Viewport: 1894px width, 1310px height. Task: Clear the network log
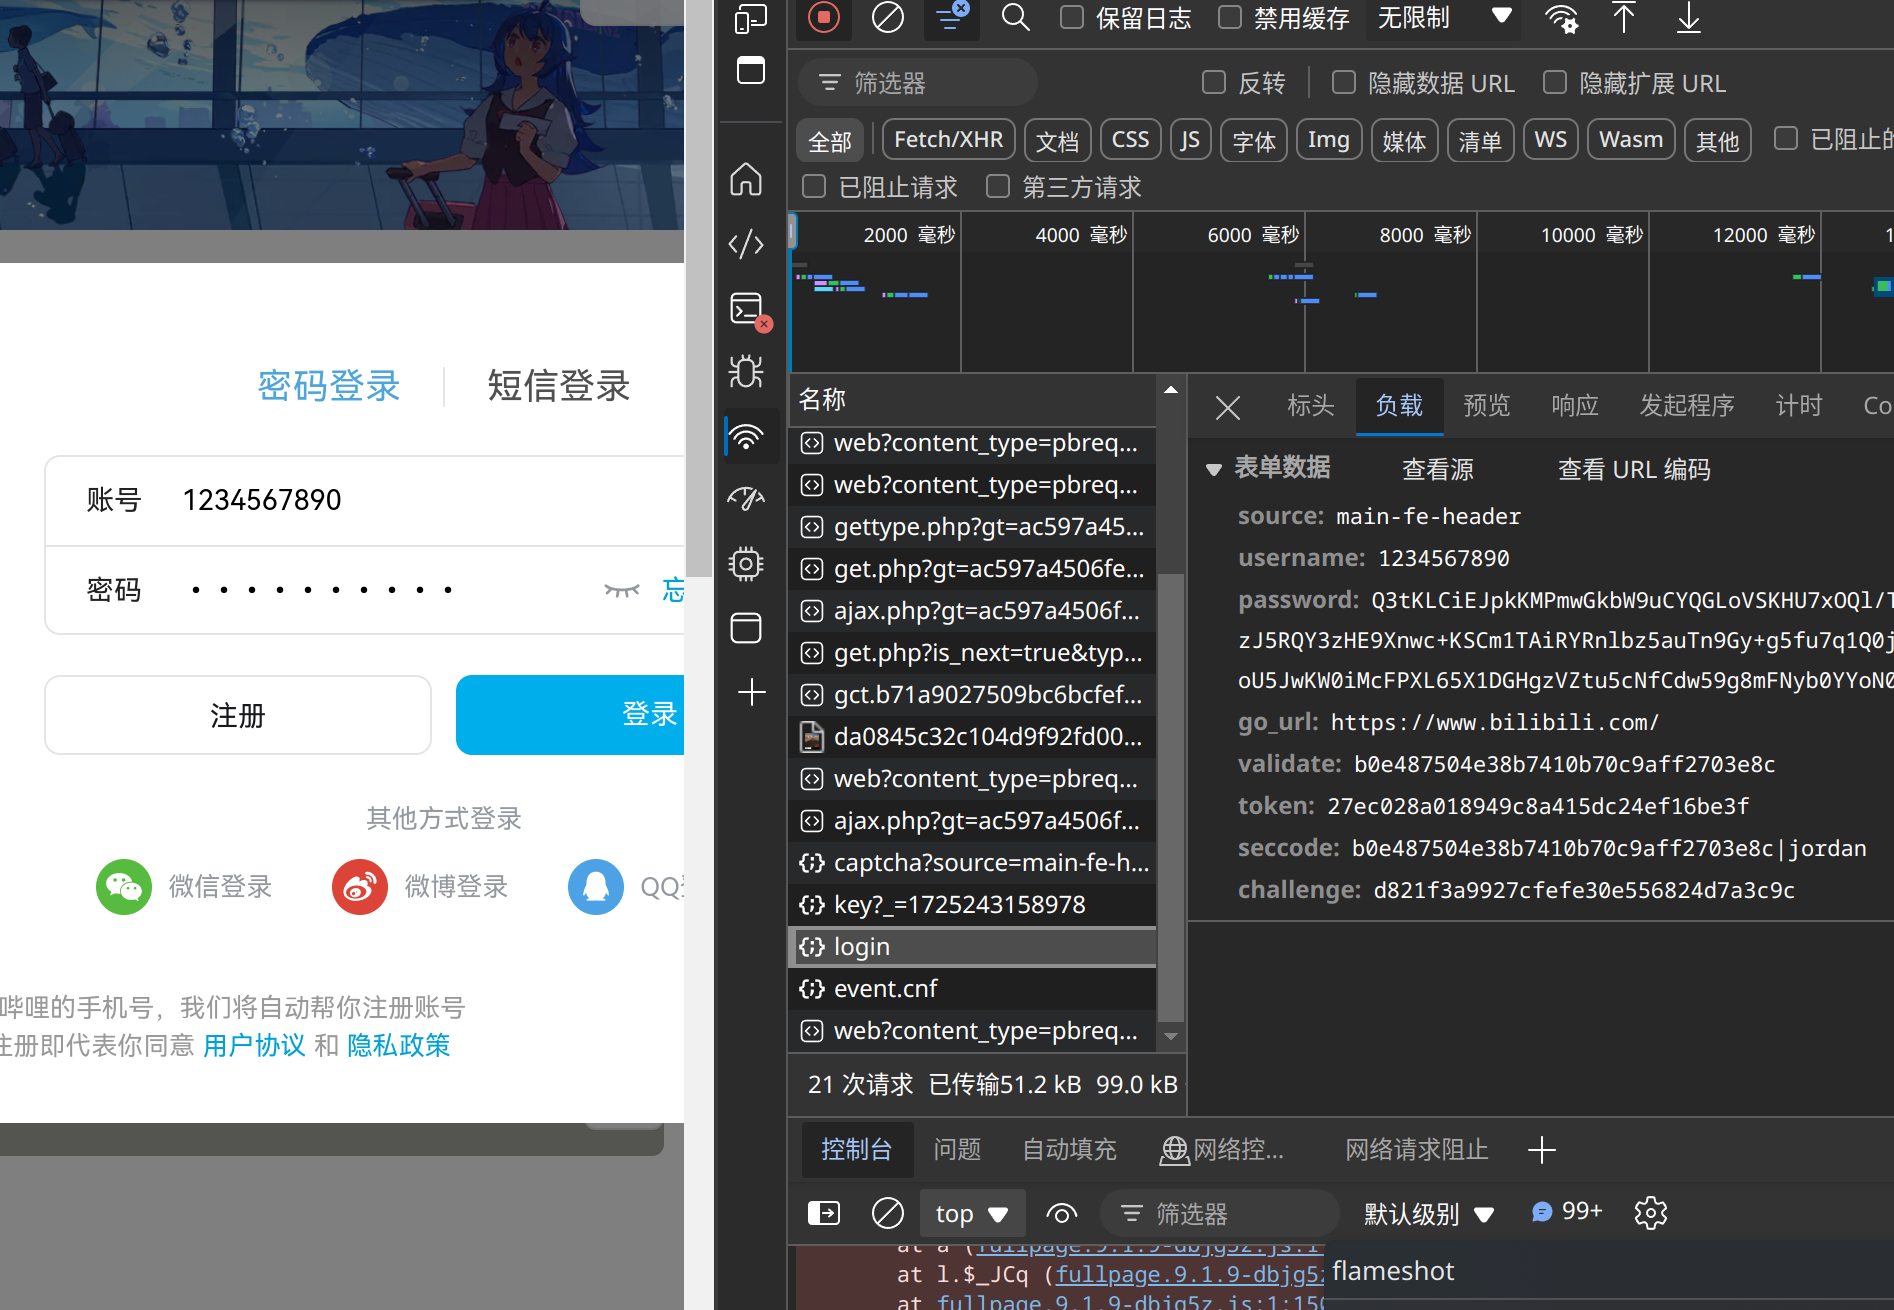[x=887, y=17]
